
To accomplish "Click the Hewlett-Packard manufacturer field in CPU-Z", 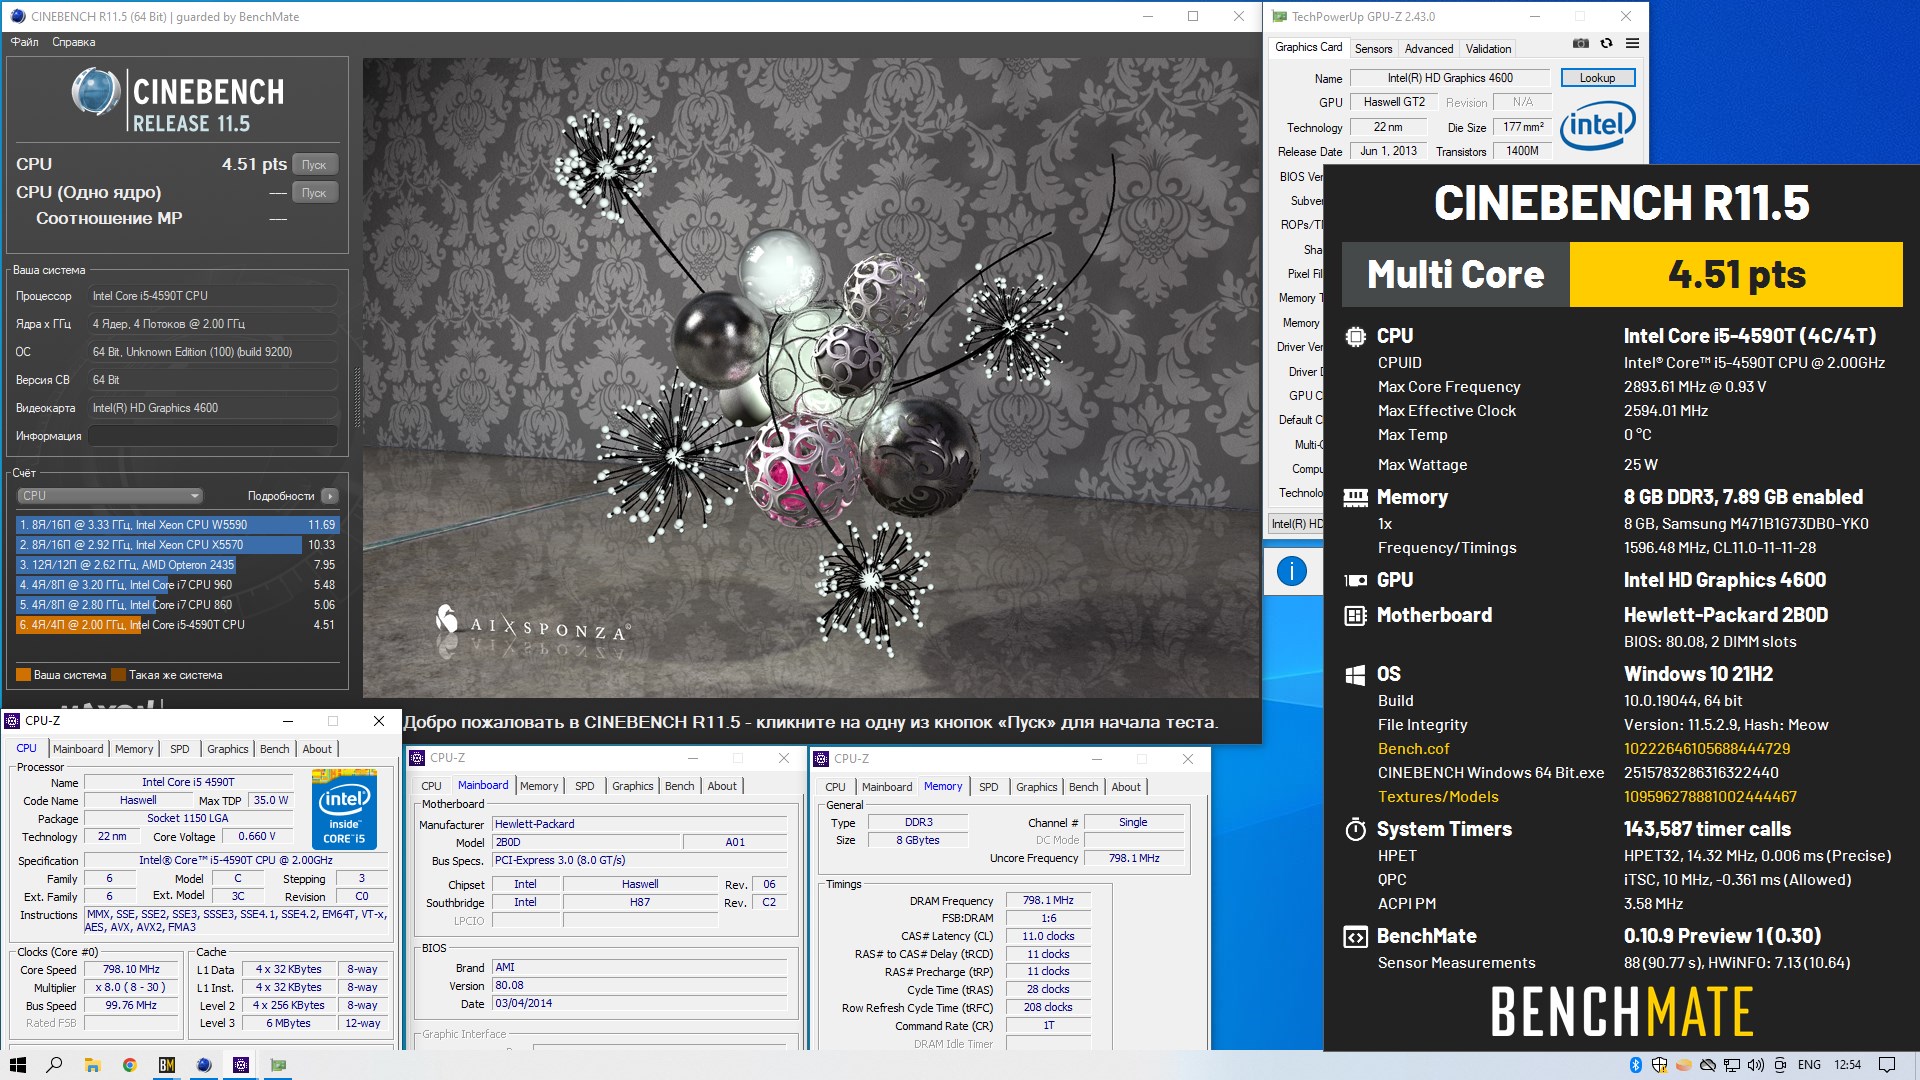I will (640, 824).
